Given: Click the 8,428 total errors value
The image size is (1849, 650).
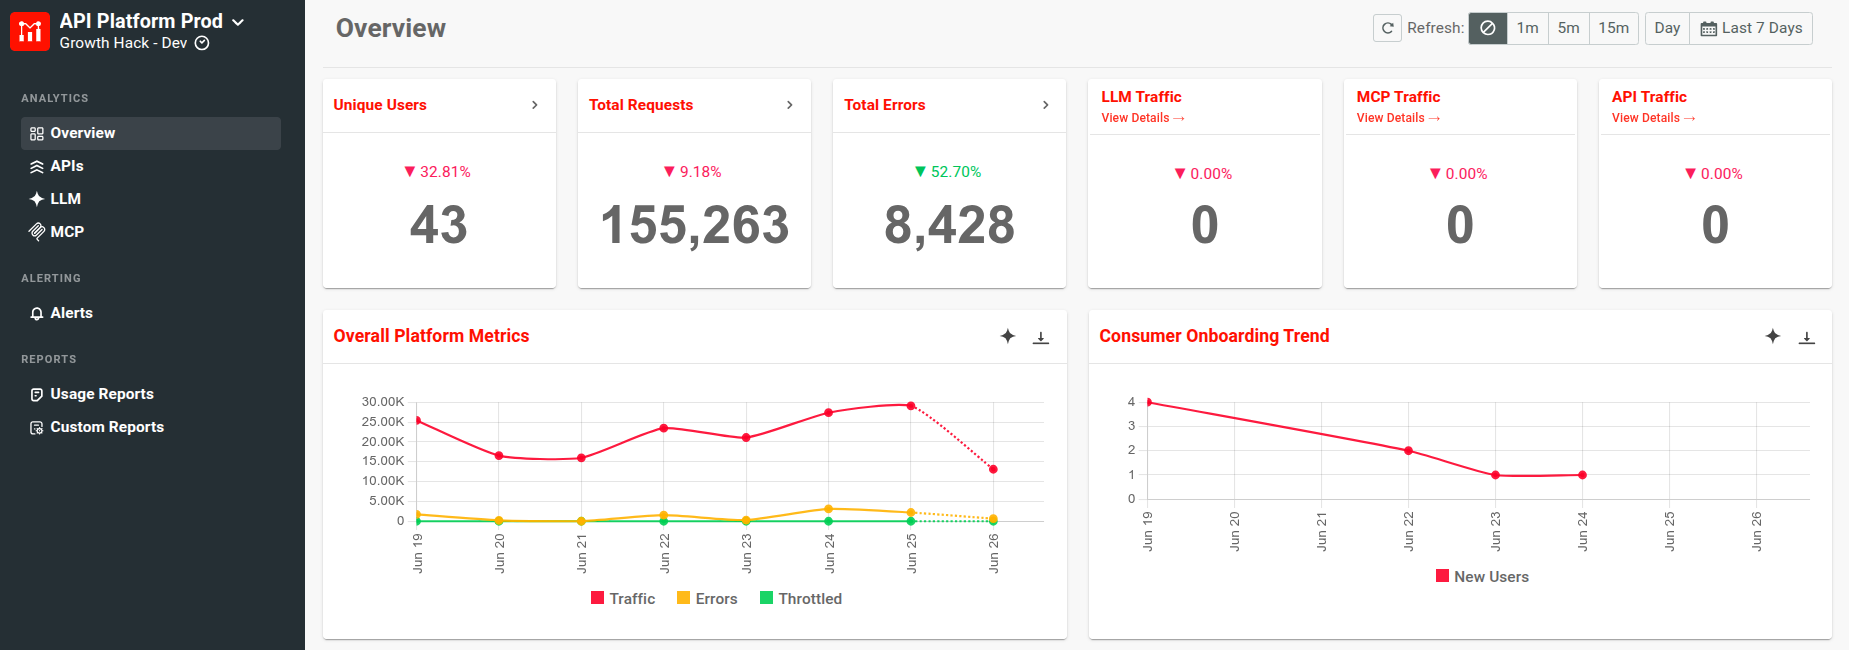Looking at the screenshot, I should [x=949, y=225].
